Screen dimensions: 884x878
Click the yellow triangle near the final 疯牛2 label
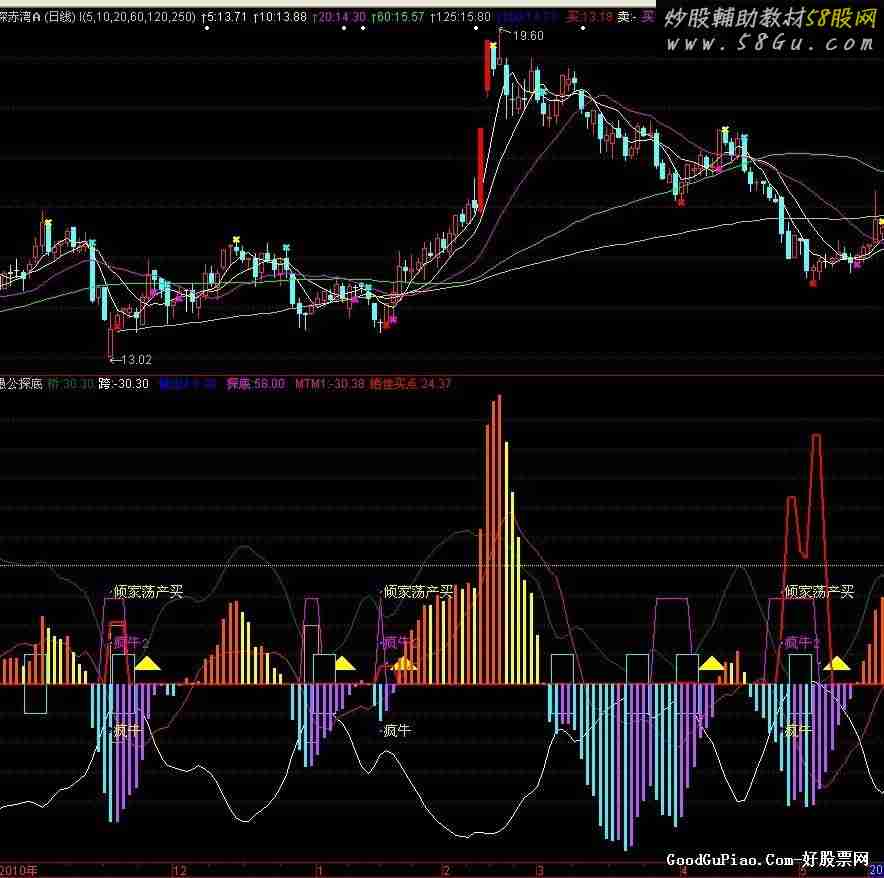[836, 663]
